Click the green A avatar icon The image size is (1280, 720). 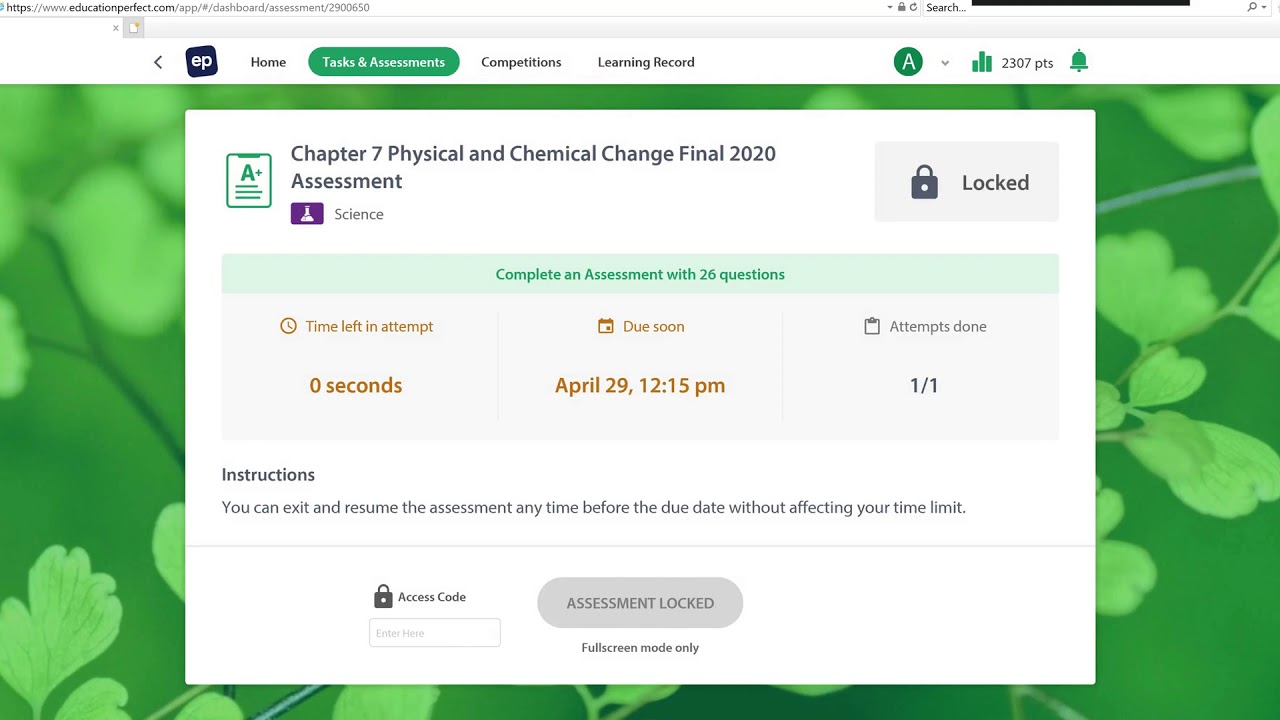[x=908, y=62]
